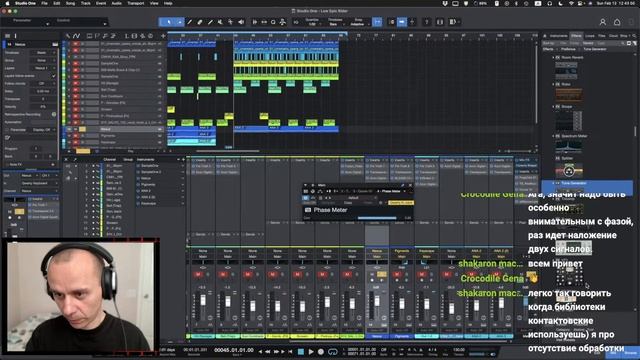The image size is (640, 360).
Task: Expand the Spectrum Meter effect entry
Action: [553, 136]
